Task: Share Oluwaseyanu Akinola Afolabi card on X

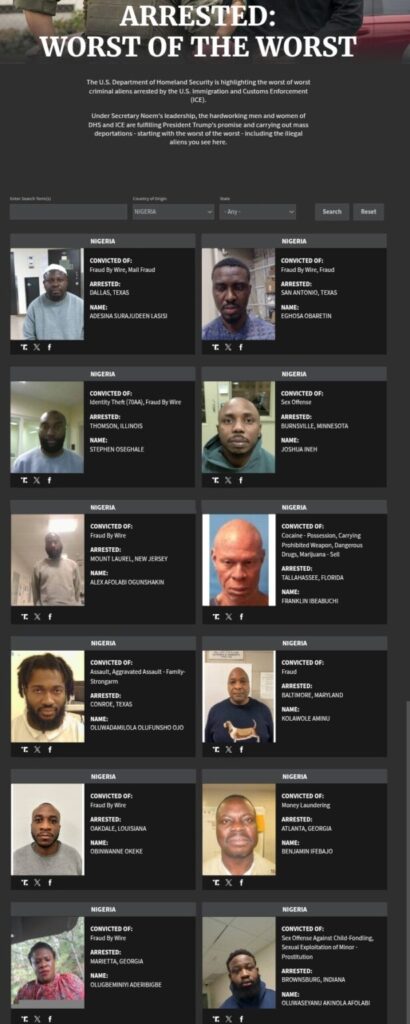Action: (228, 1018)
